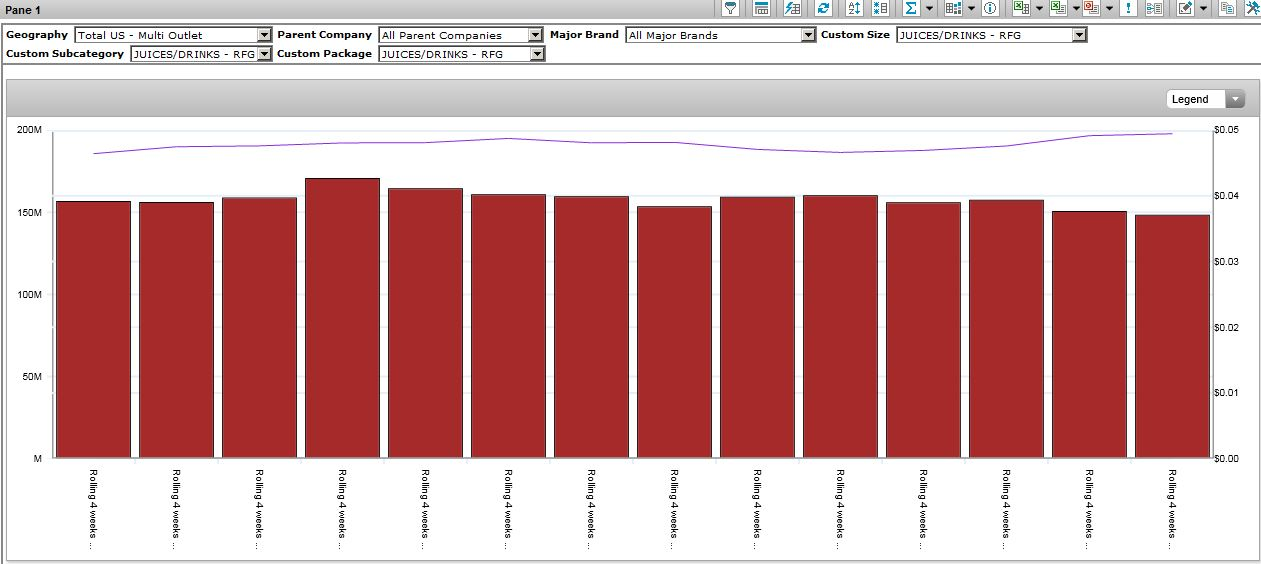Open the Geography dropdown
Screen dimensions: 1261x564
(x=264, y=35)
